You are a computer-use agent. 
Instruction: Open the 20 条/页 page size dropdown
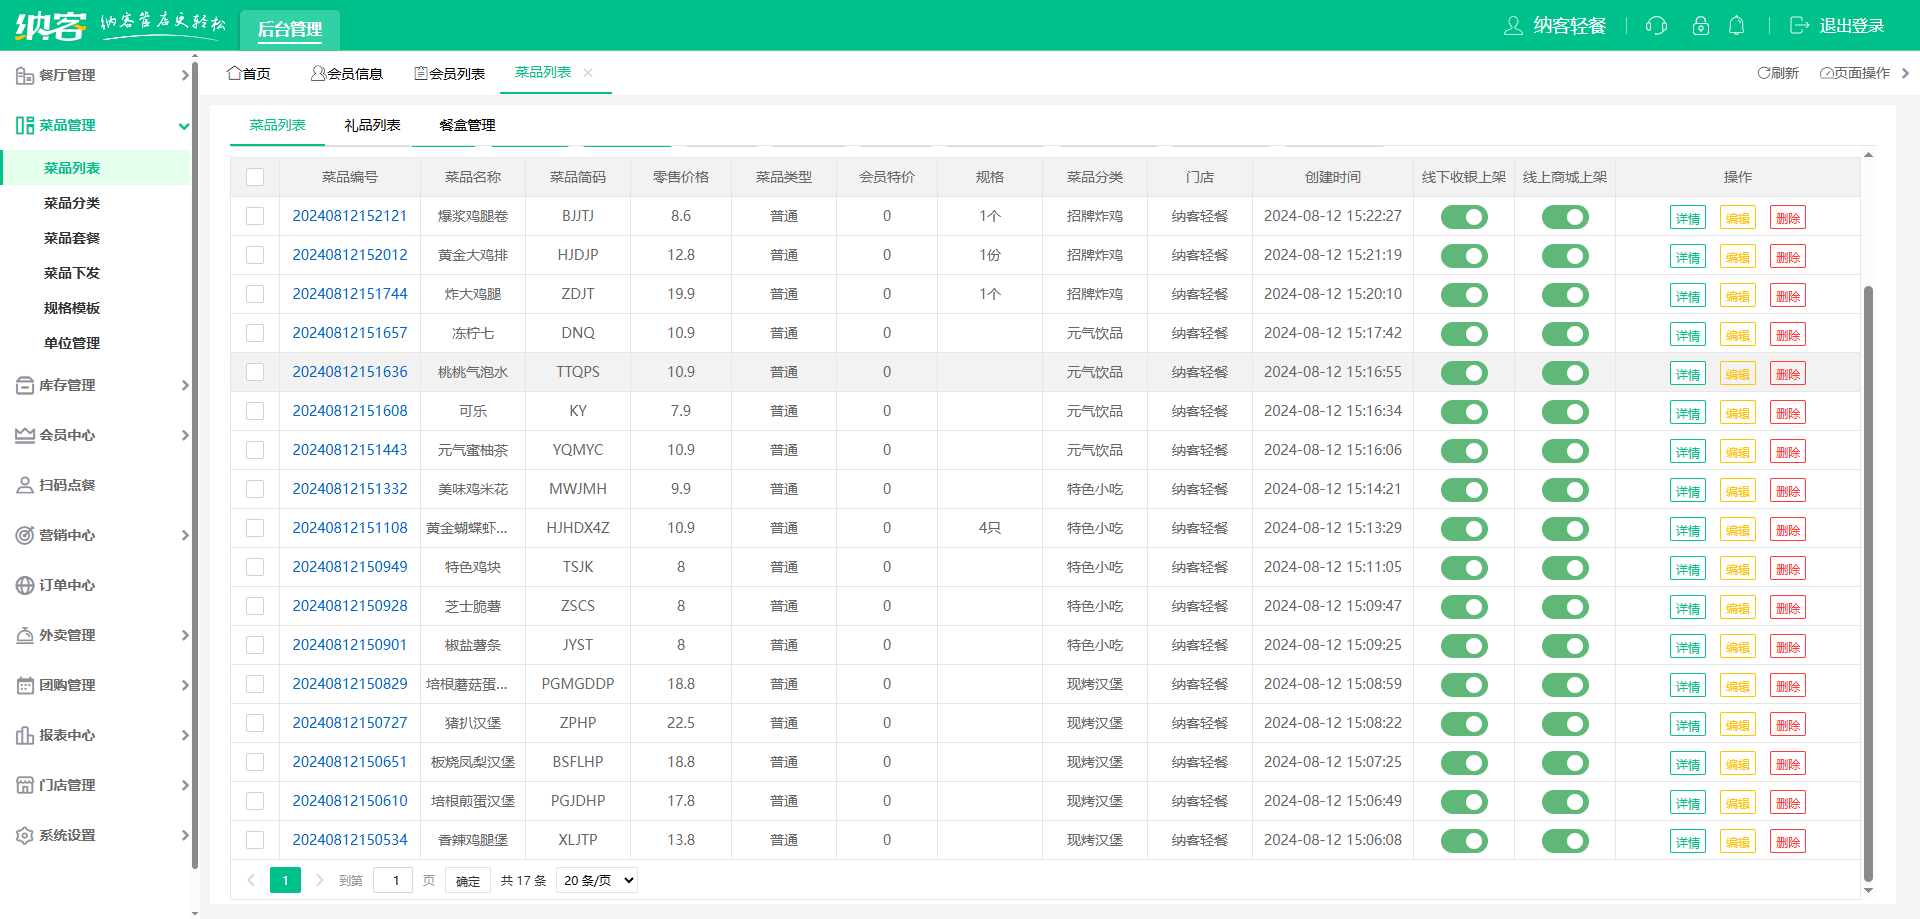(597, 880)
